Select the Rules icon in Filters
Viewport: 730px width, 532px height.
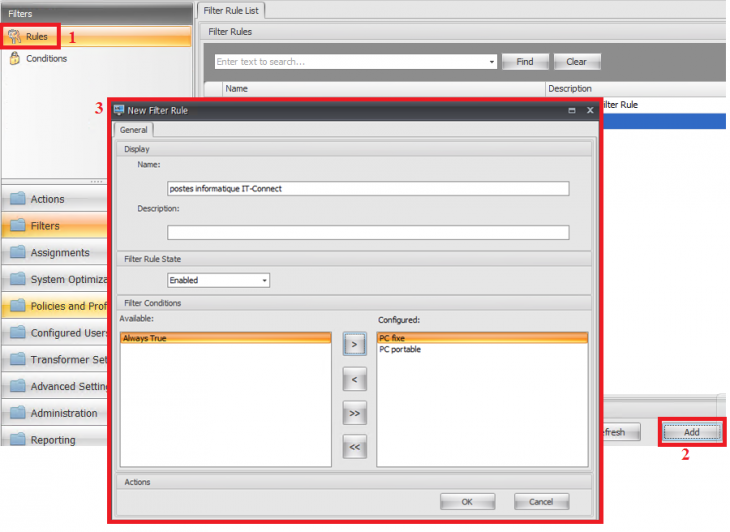click(14, 36)
